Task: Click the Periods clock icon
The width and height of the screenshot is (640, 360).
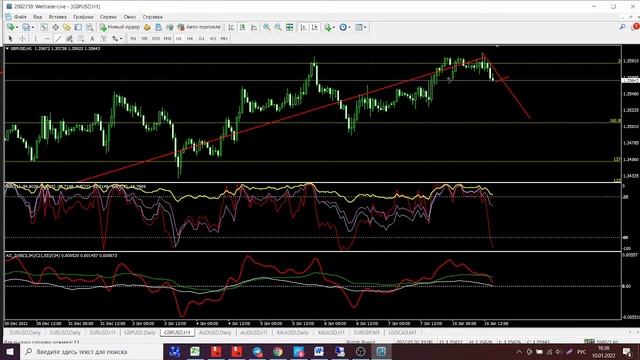Action: coord(343,27)
